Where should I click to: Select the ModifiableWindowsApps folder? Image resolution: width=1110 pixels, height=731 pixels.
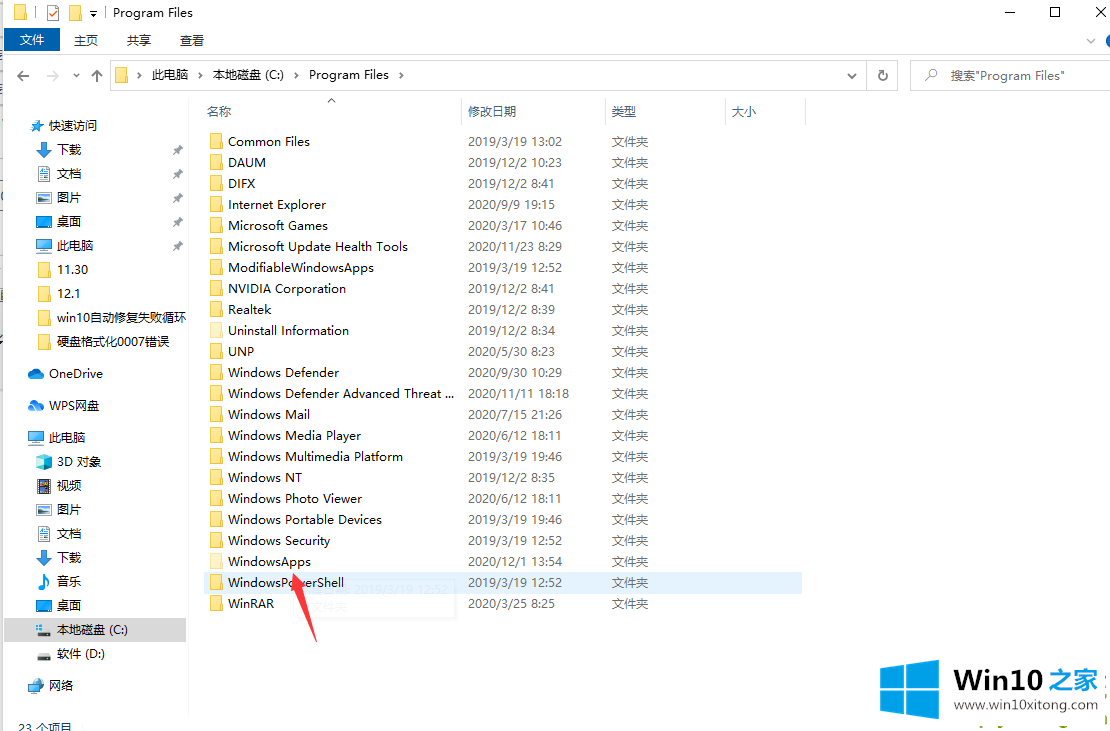301,268
